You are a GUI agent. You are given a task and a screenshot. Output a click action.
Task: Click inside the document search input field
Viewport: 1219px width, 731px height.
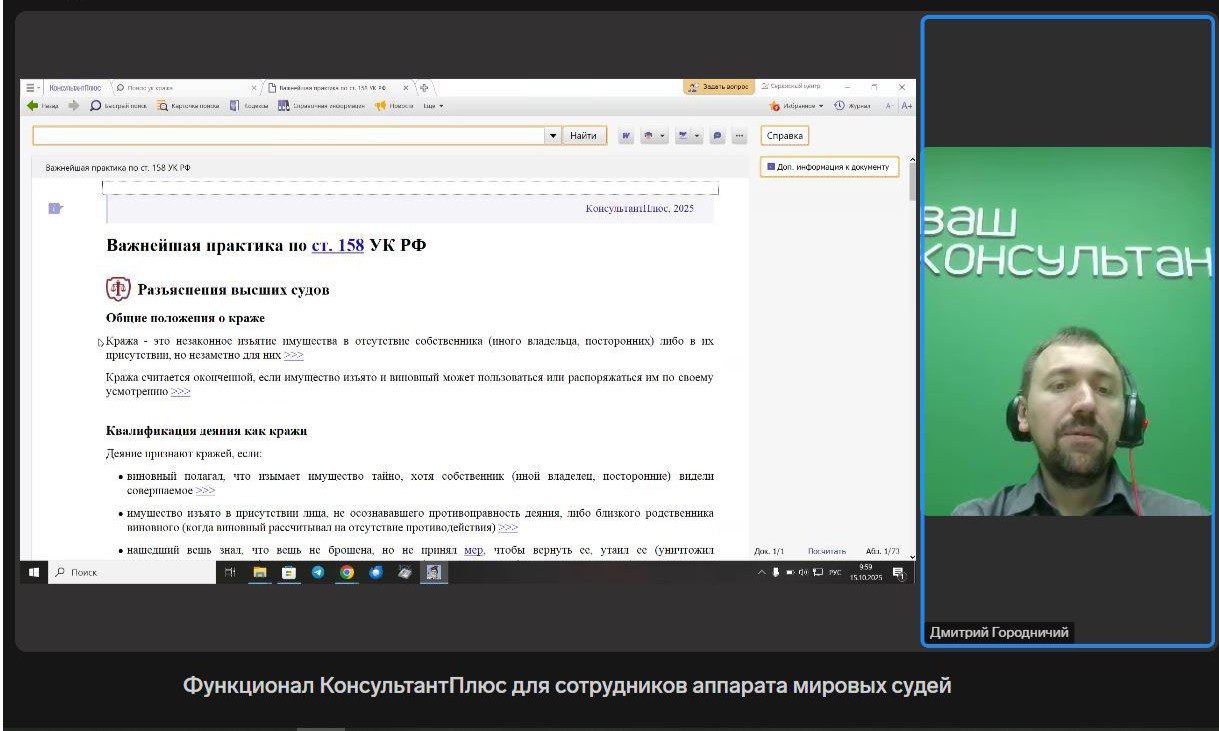pyautogui.click(x=288, y=136)
